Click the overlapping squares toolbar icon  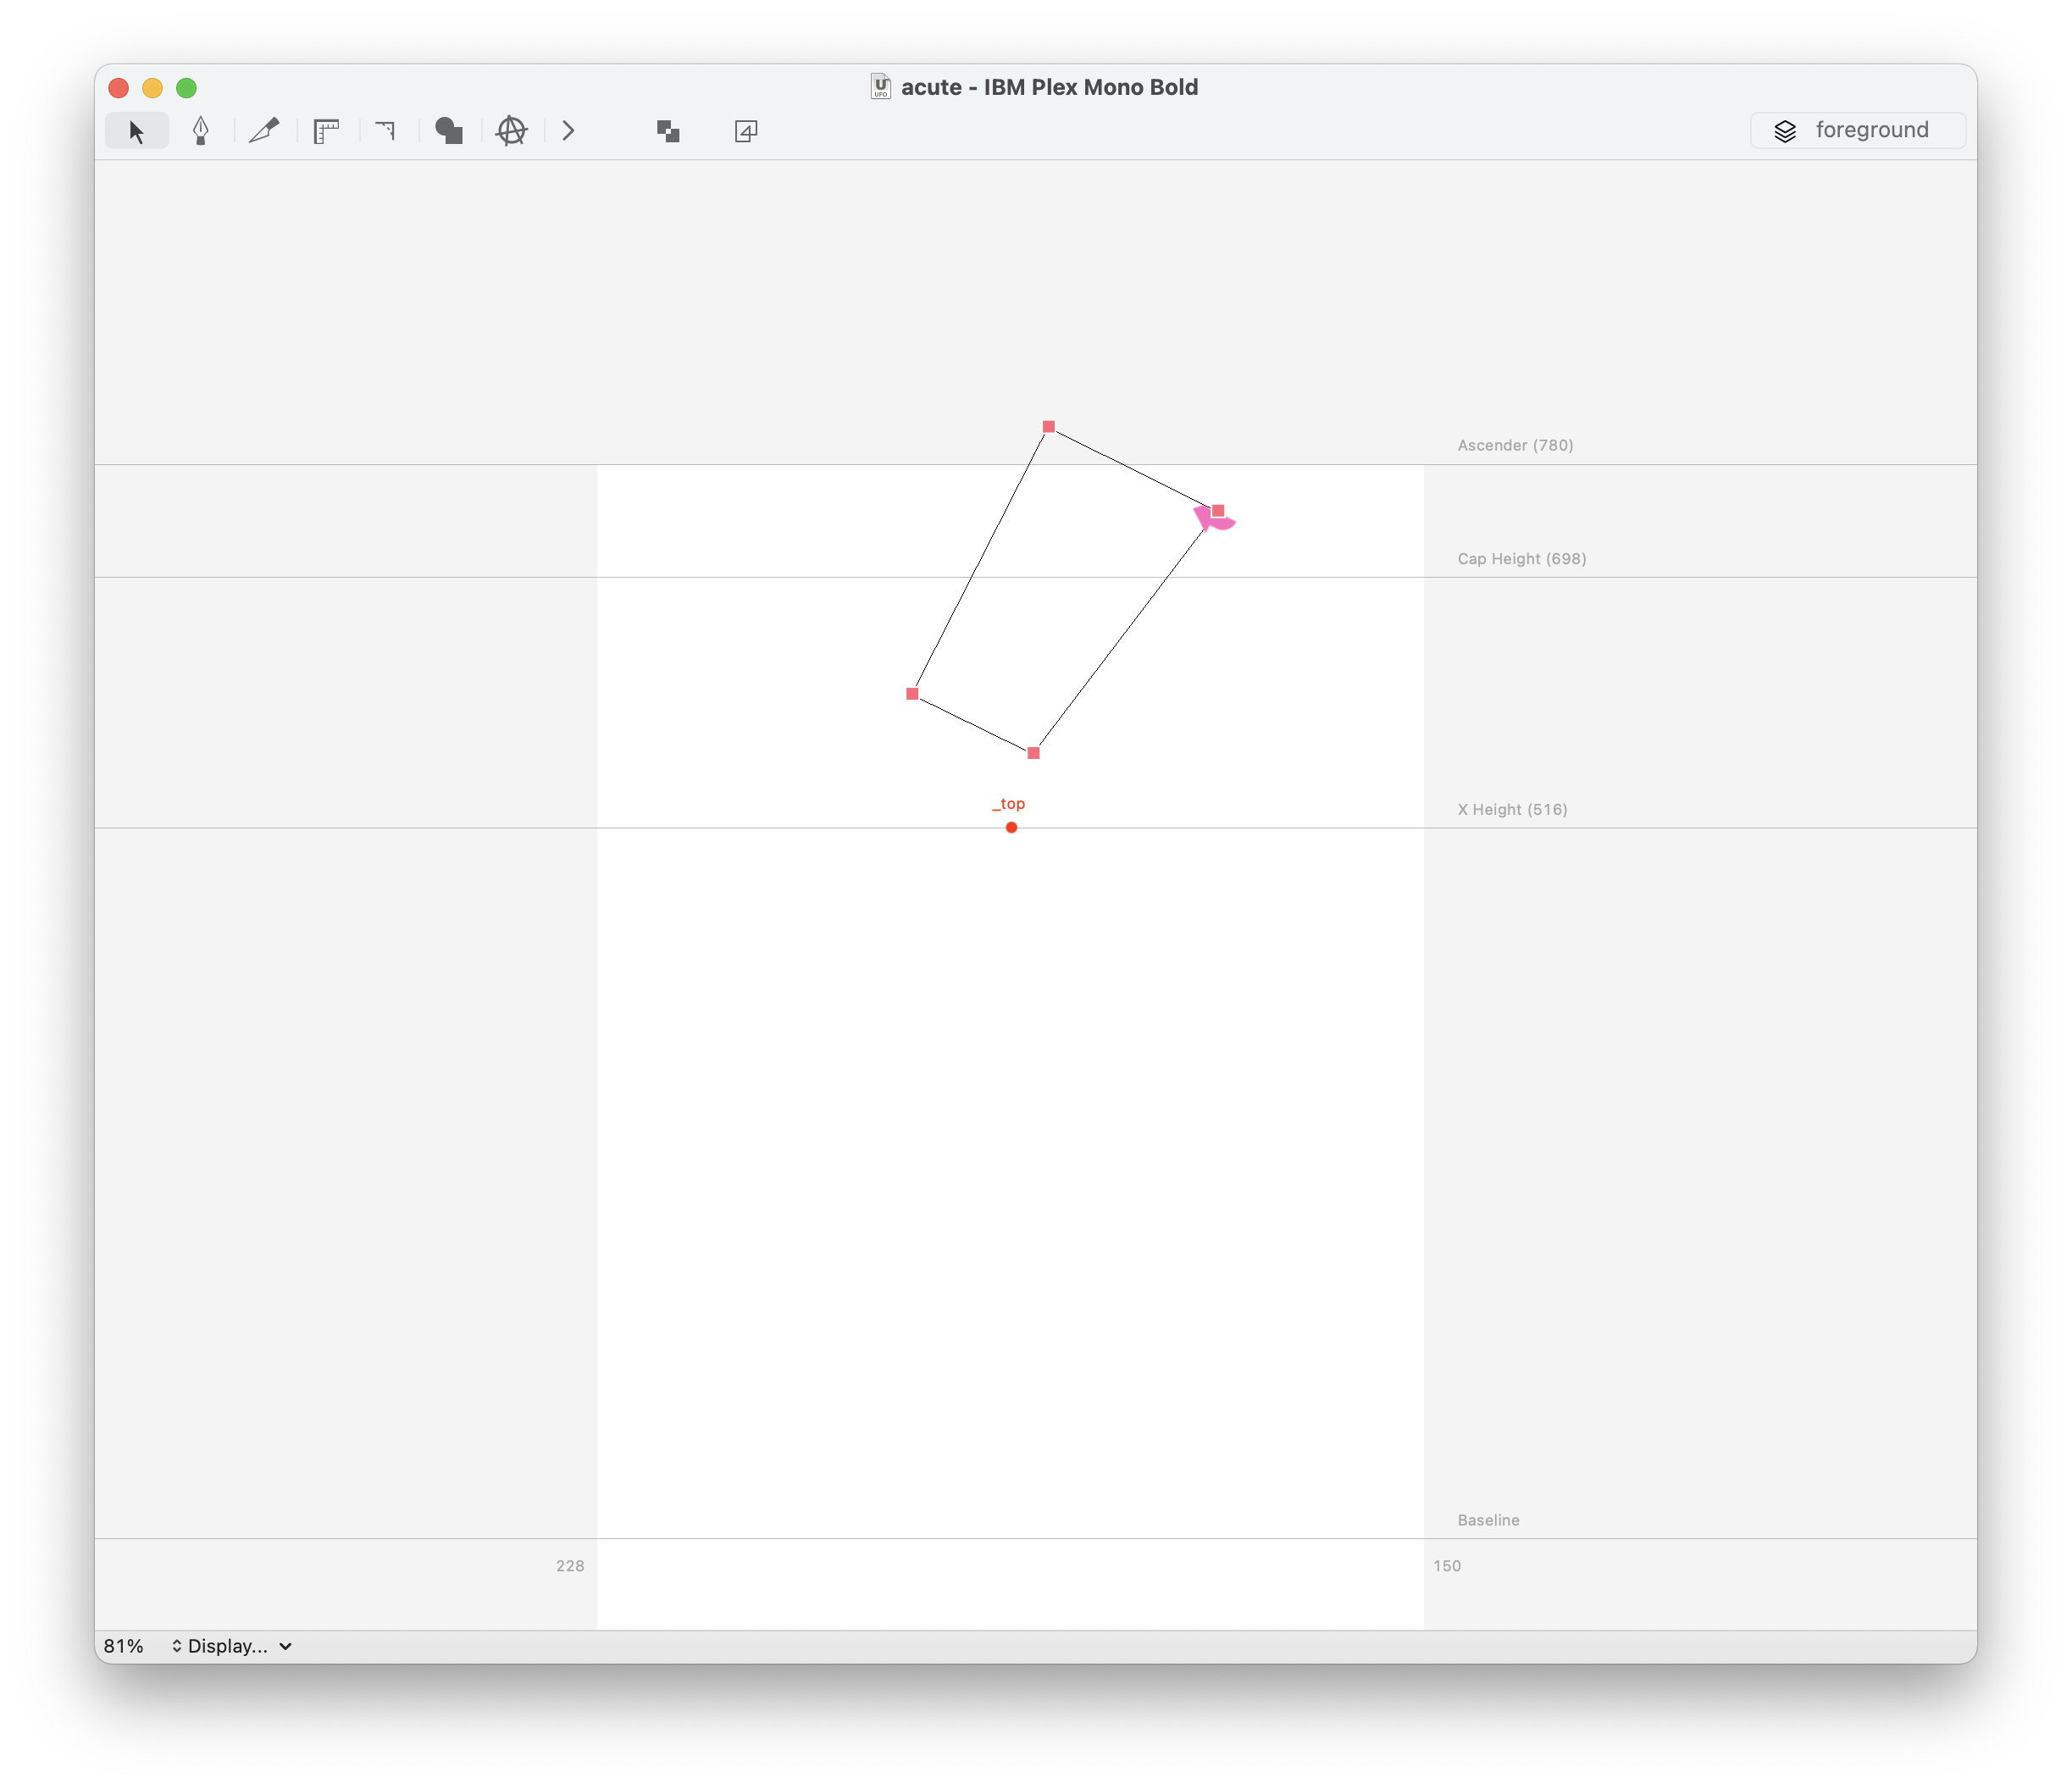[668, 131]
